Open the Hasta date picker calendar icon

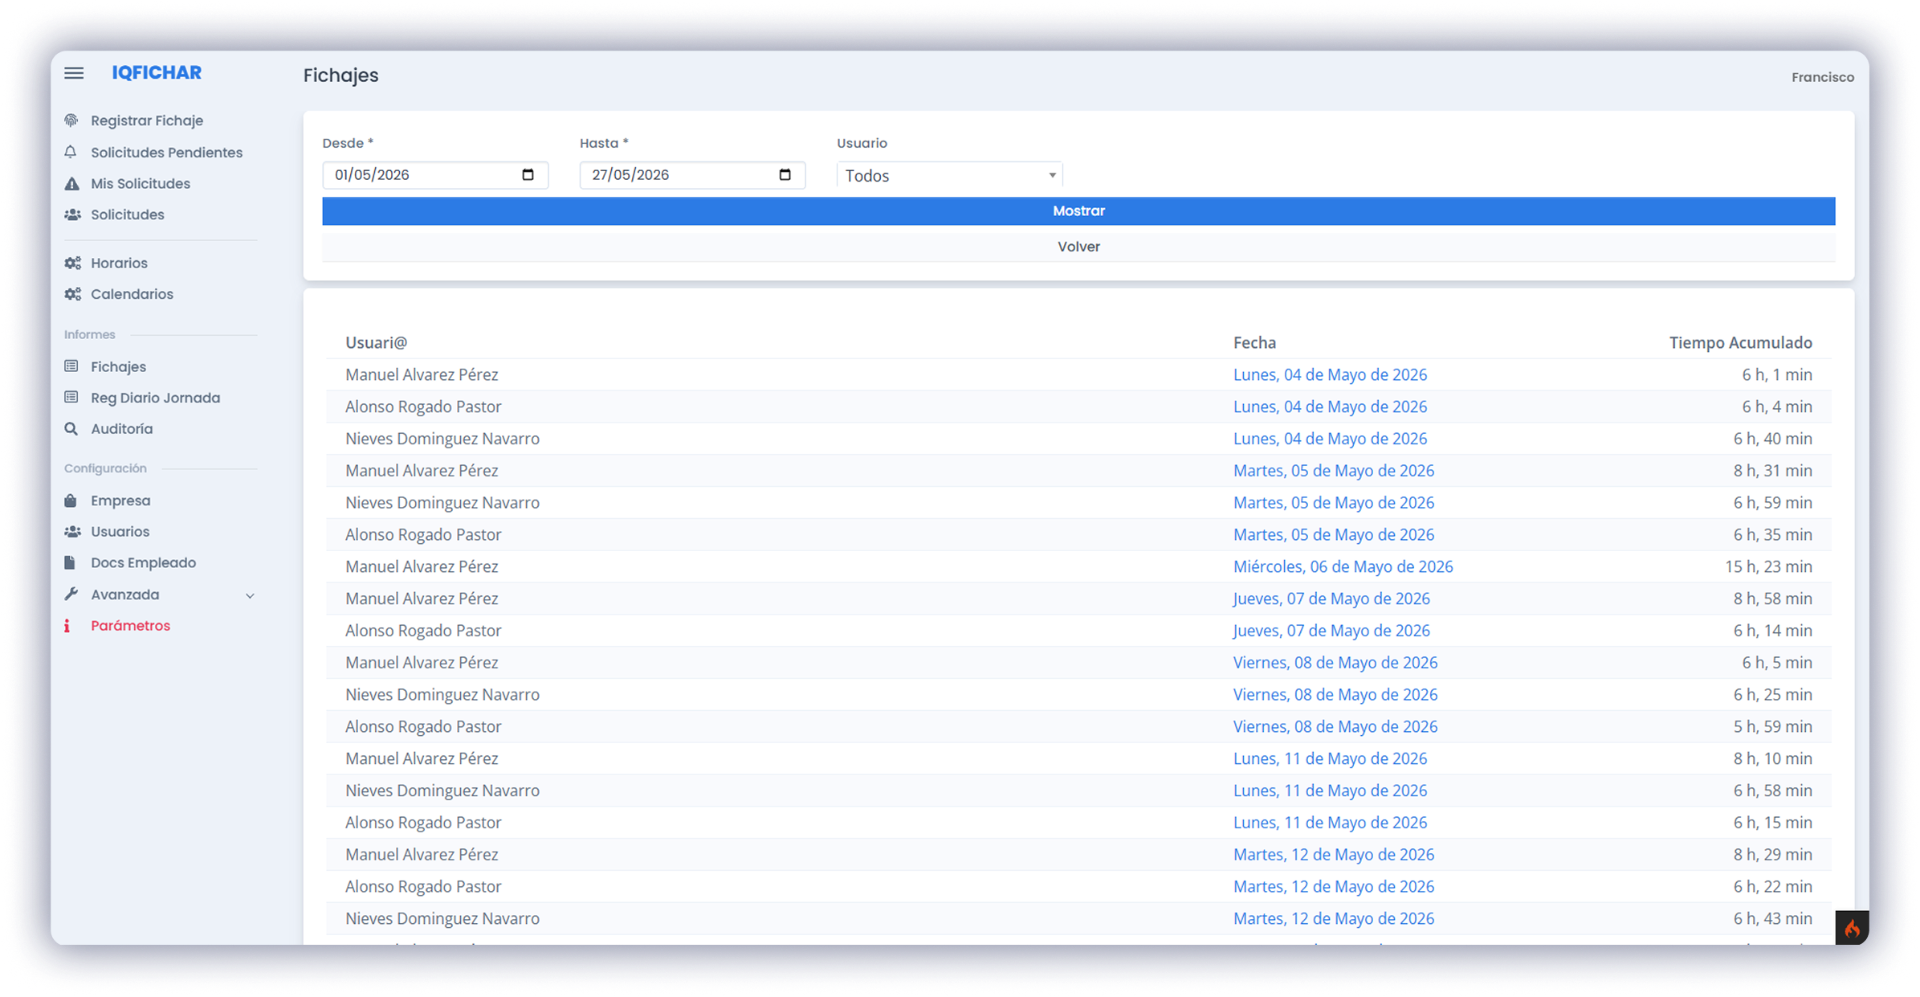pyautogui.click(x=785, y=175)
